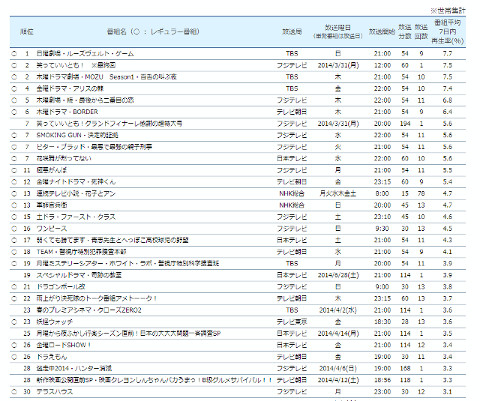Click the 78 broadcasts cell

click(421, 194)
